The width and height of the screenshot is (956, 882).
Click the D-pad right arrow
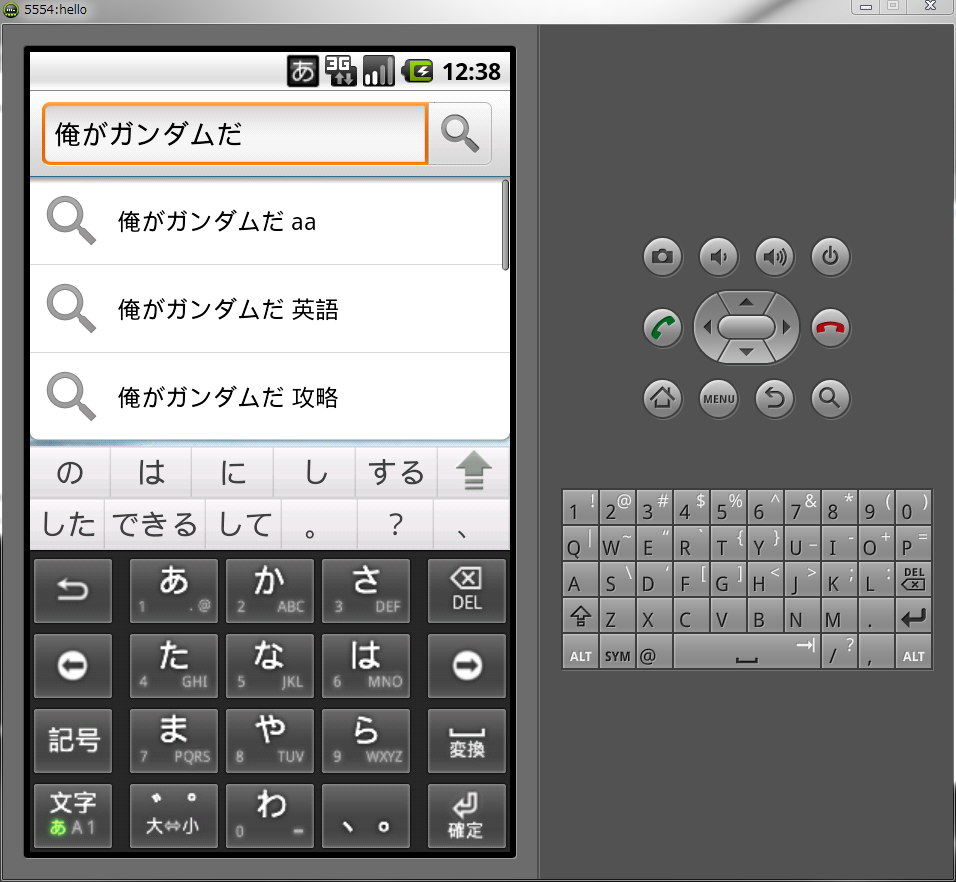[787, 327]
